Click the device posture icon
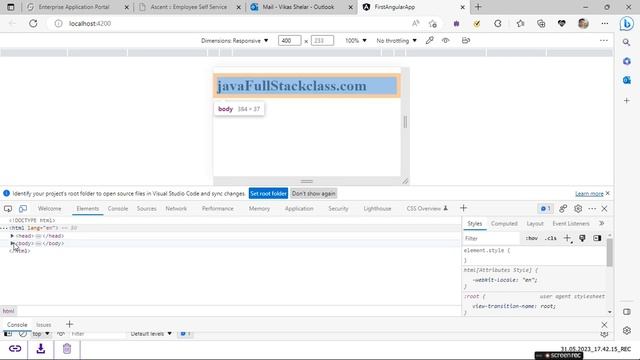 pos(466,40)
